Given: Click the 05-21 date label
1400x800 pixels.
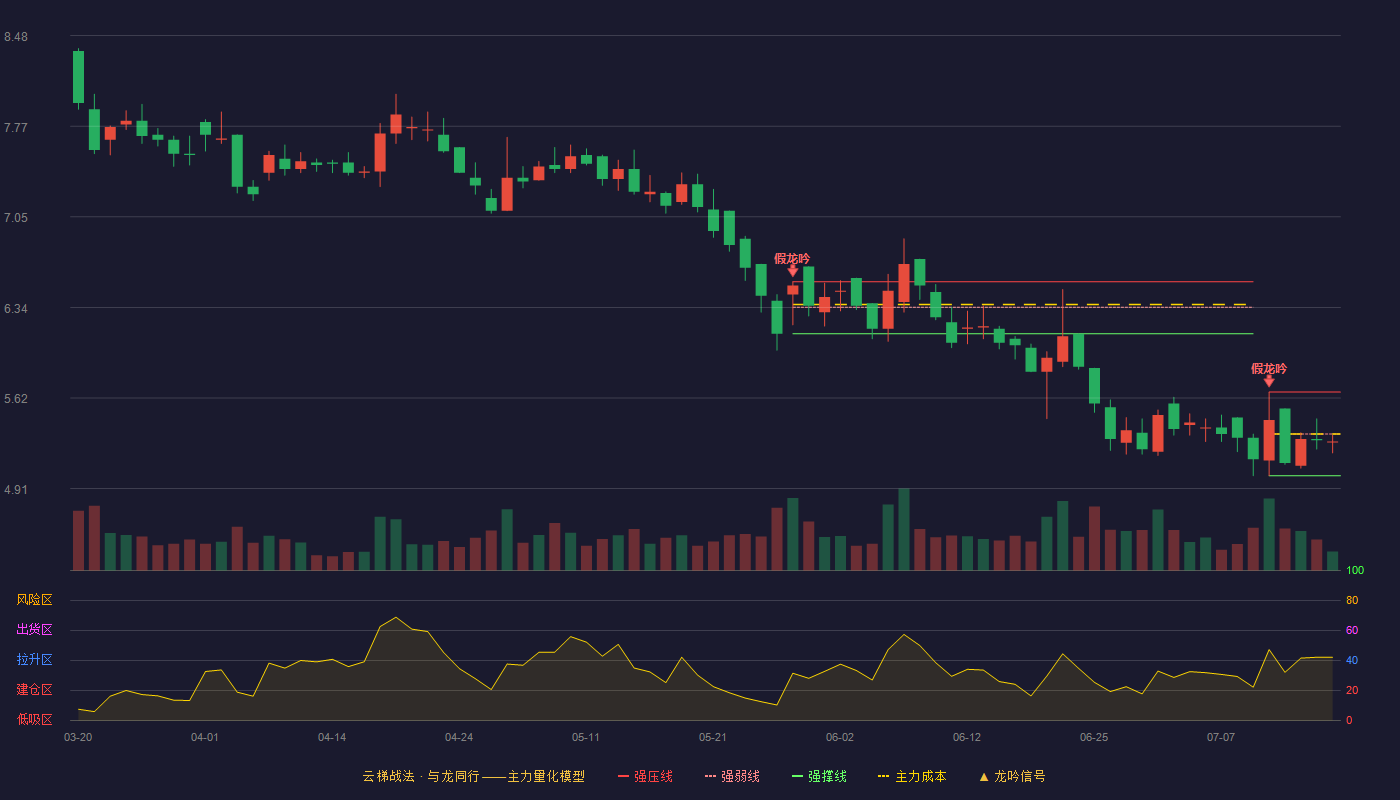Looking at the screenshot, I should coord(713,737).
